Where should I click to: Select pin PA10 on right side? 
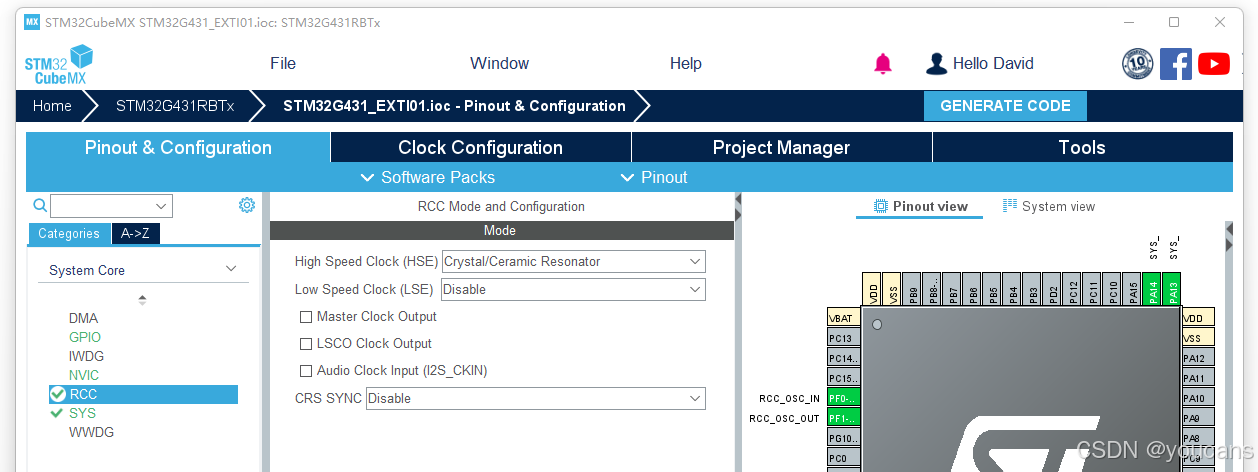pos(1198,398)
